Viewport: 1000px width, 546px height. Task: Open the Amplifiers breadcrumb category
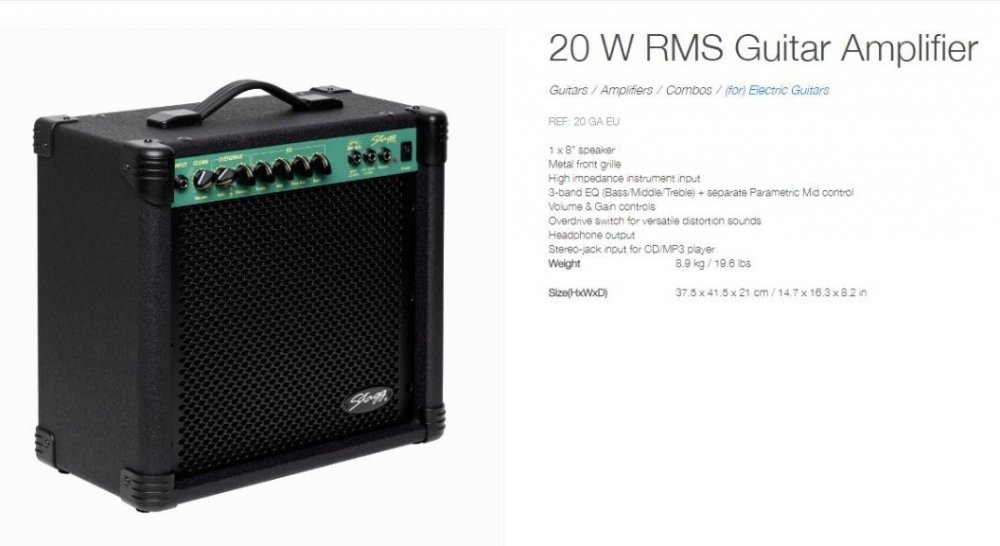point(626,91)
